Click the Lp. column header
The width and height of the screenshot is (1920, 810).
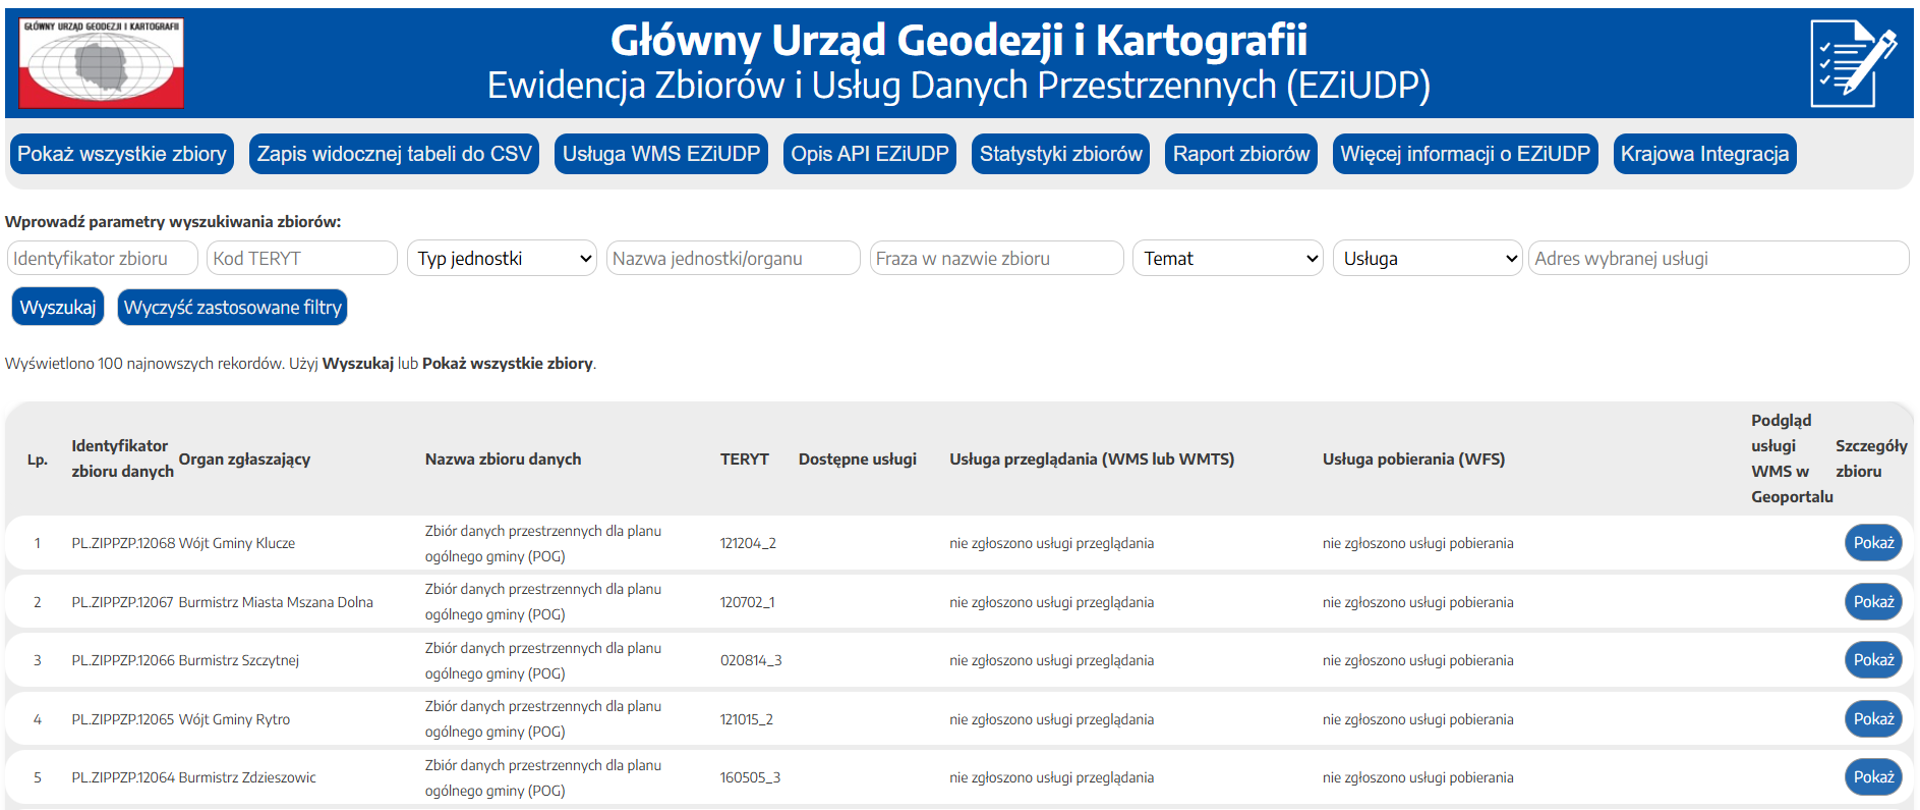tap(37, 460)
